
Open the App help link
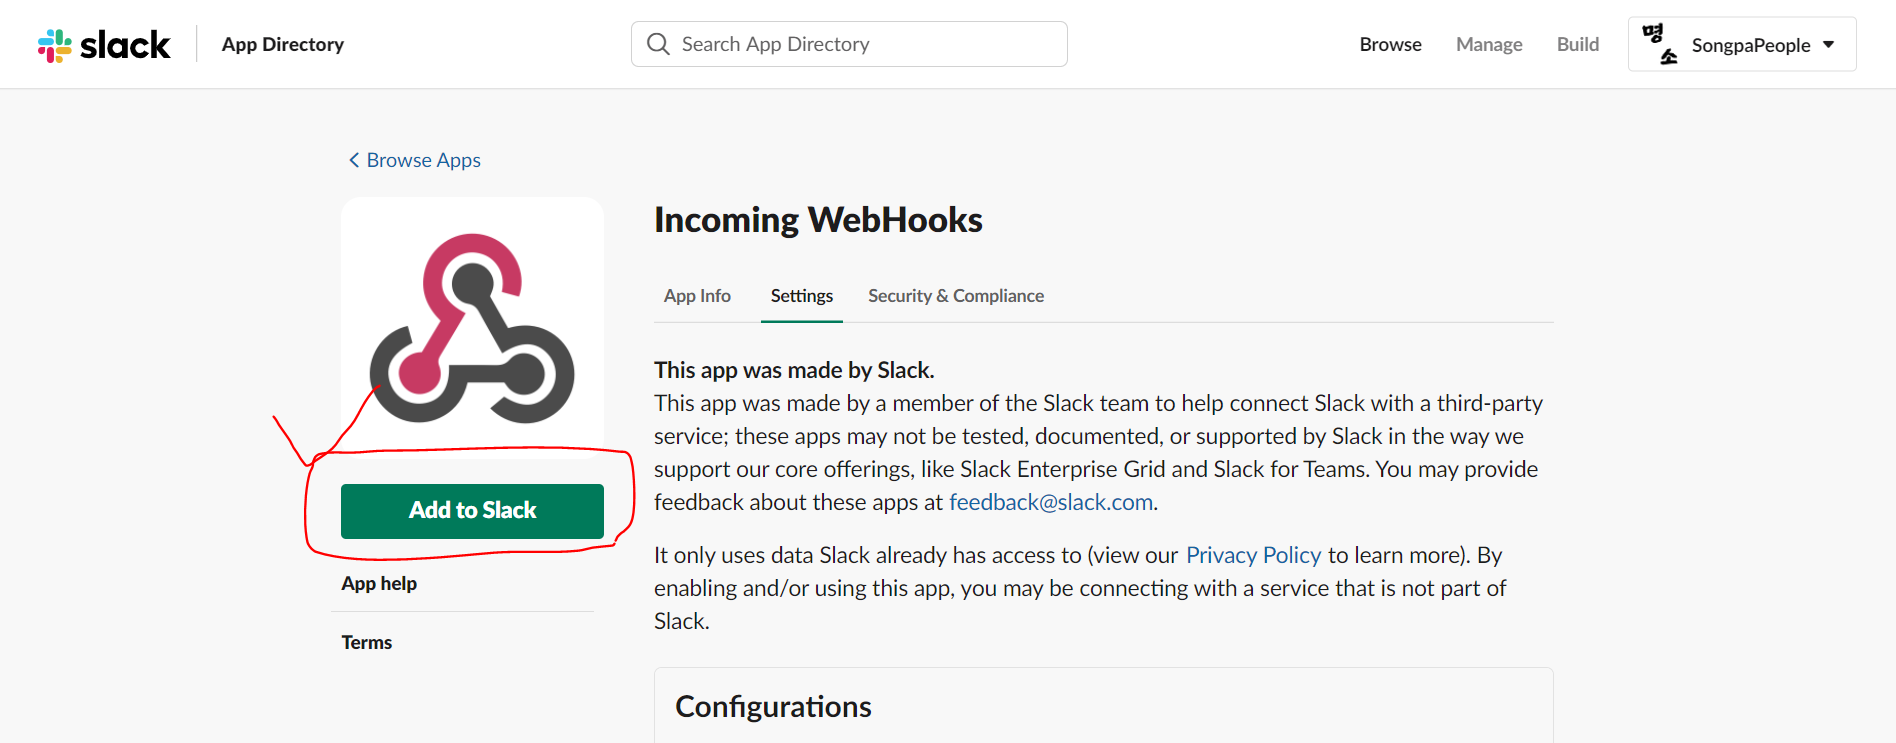(379, 583)
